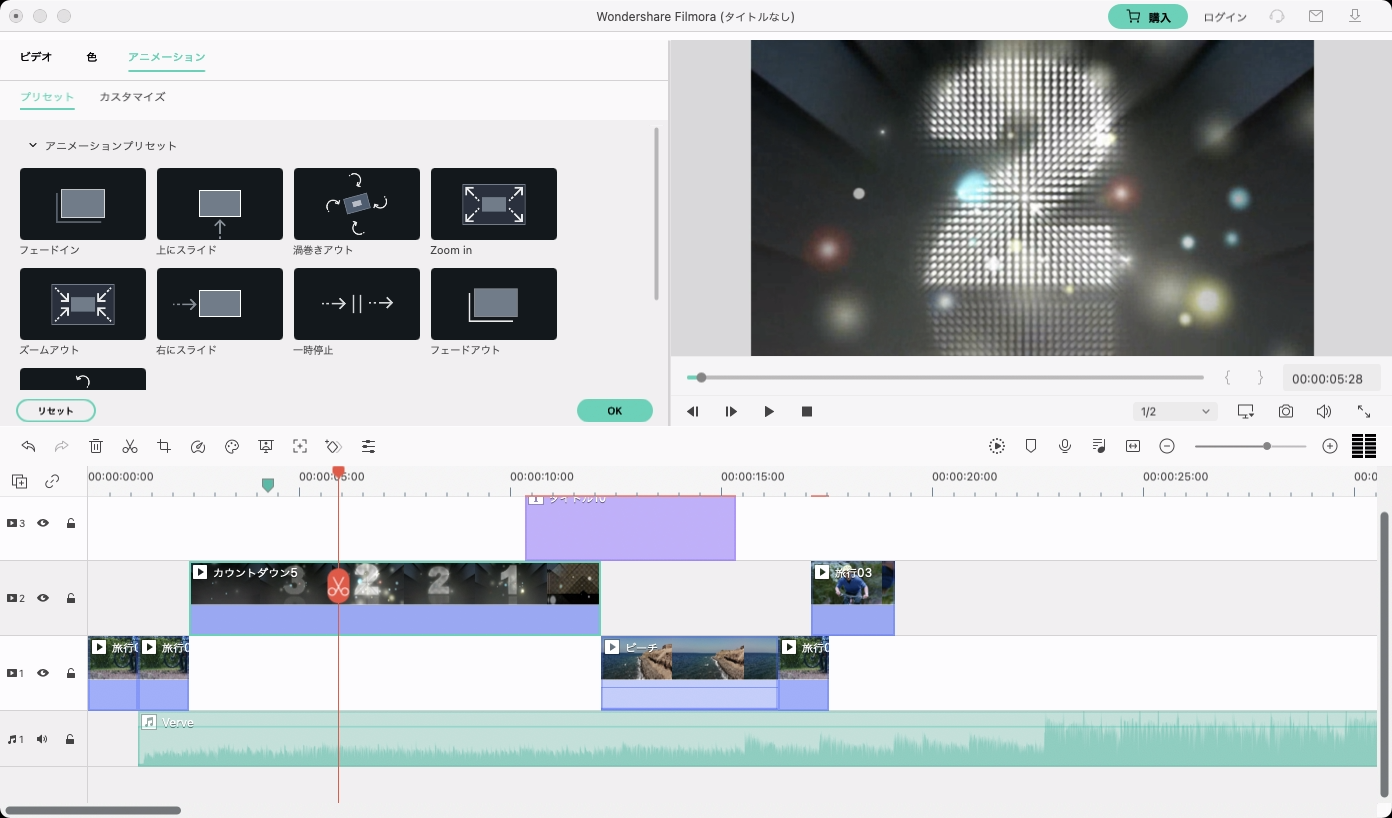Viewport: 1392px width, 818px height.
Task: Lock video track 2
Action: (71, 598)
